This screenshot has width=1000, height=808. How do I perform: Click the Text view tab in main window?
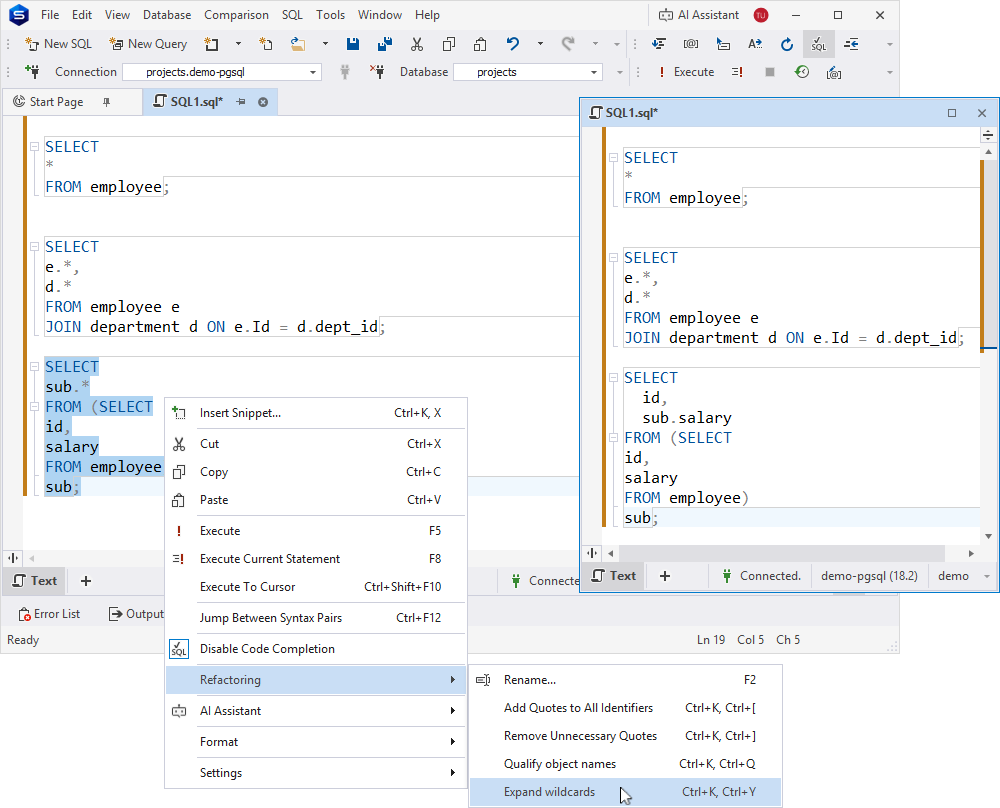[x=35, y=581]
